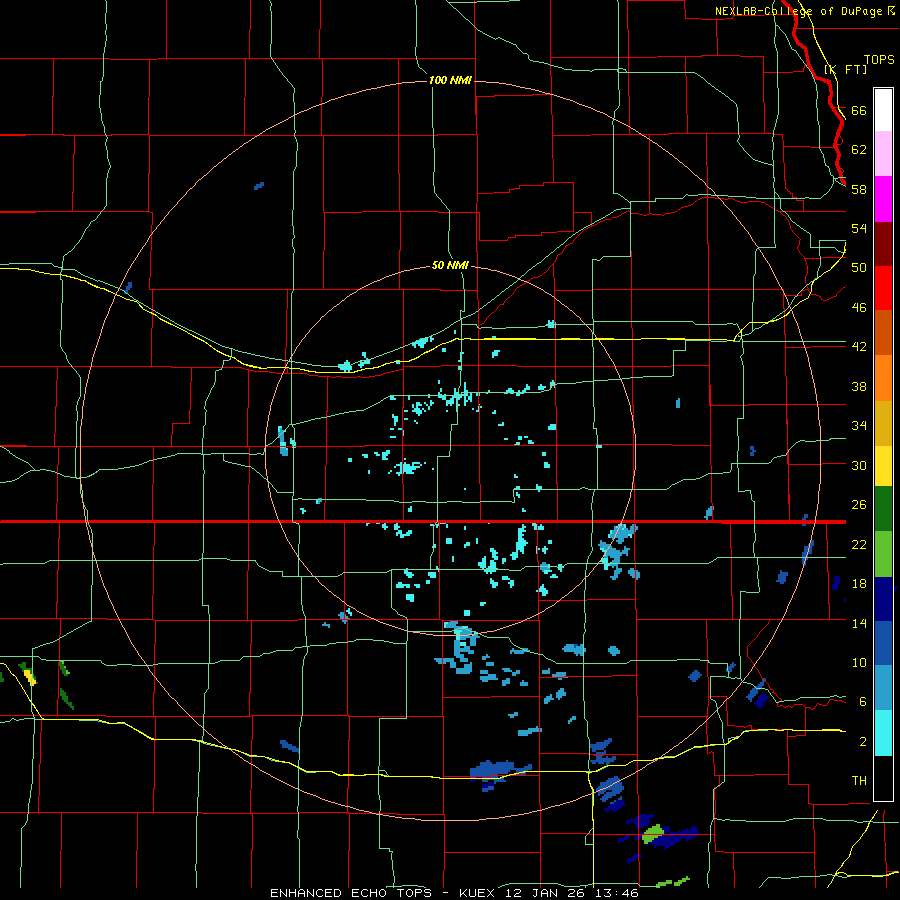Click the legend value '18'

pos(859,583)
